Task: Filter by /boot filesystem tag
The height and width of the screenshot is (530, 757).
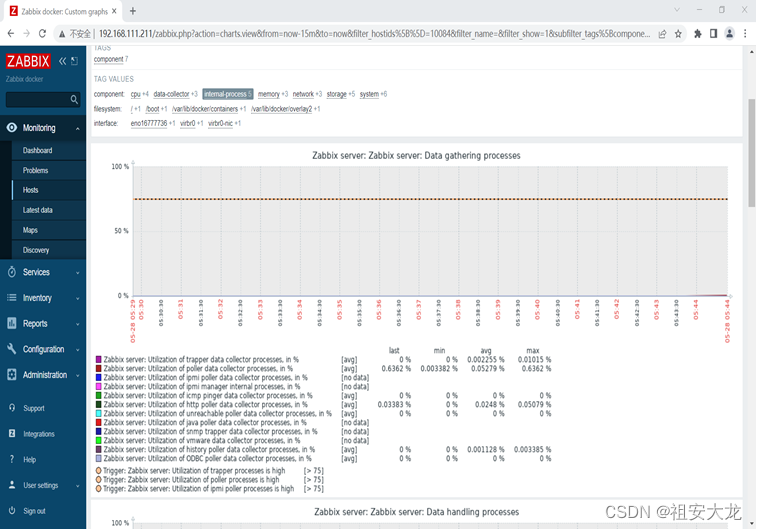Action: coord(153,109)
